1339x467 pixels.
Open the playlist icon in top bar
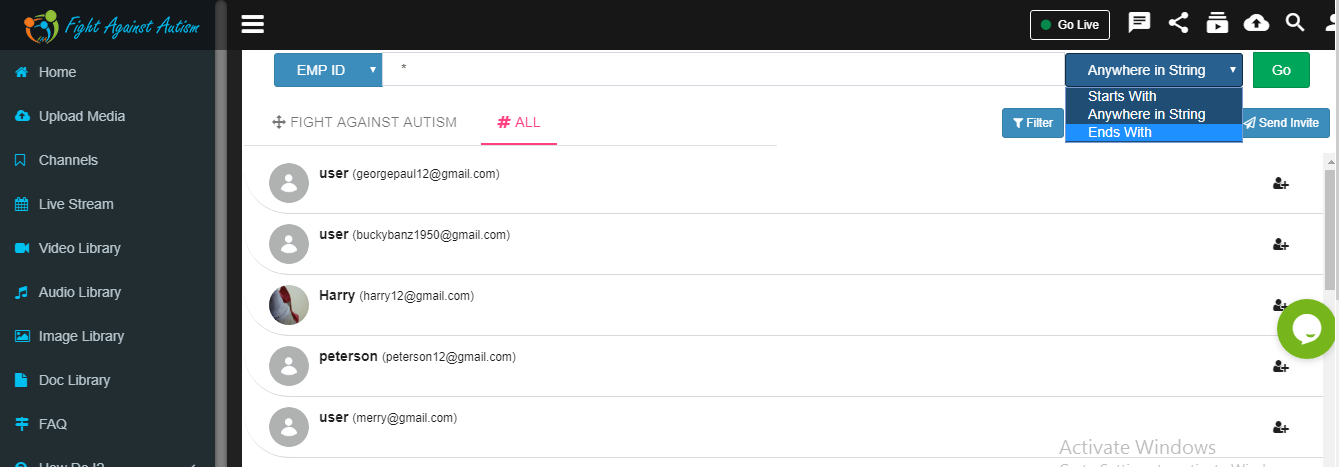pos(1217,23)
